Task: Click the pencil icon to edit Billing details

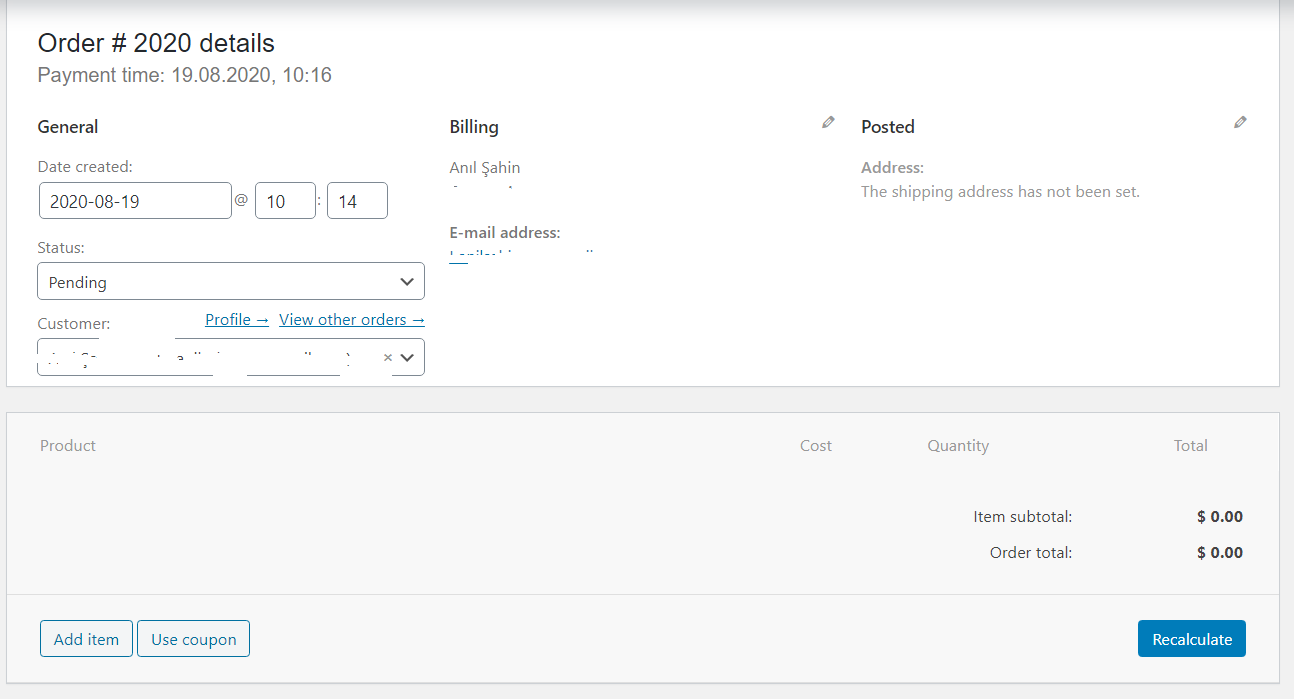Action: 828,121
